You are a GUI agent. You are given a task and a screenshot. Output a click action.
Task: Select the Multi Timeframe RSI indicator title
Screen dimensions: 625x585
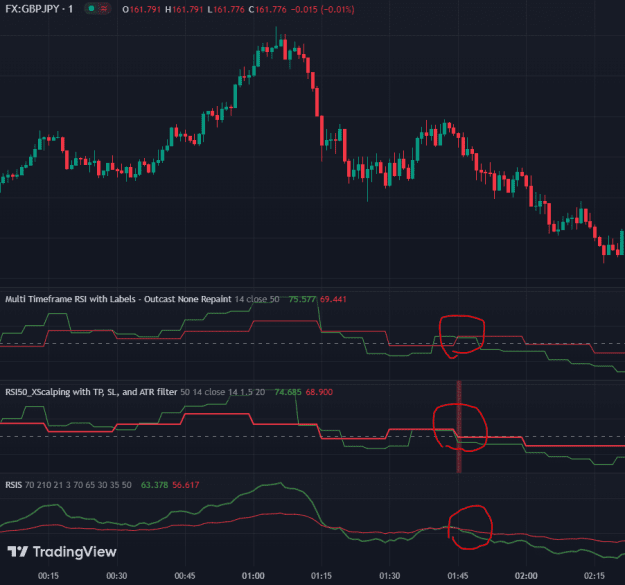coord(118,299)
